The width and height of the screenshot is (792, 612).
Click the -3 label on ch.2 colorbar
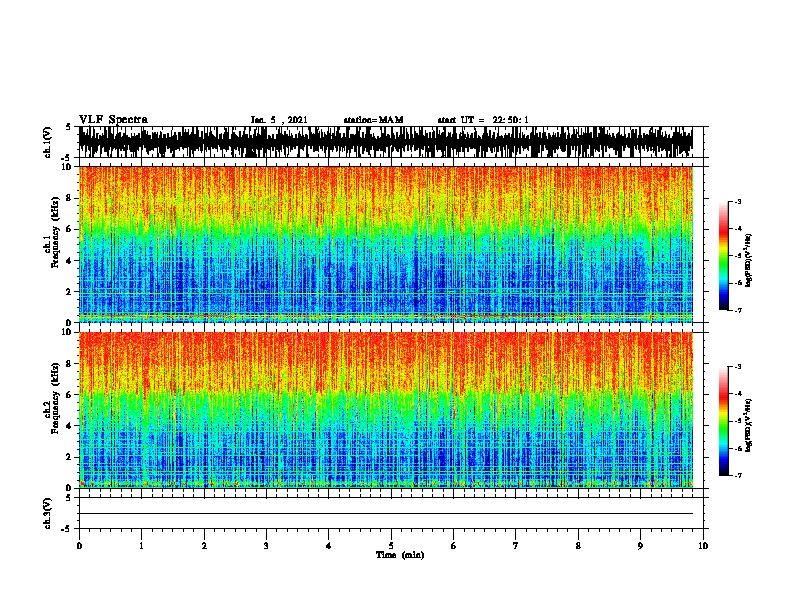click(x=738, y=367)
